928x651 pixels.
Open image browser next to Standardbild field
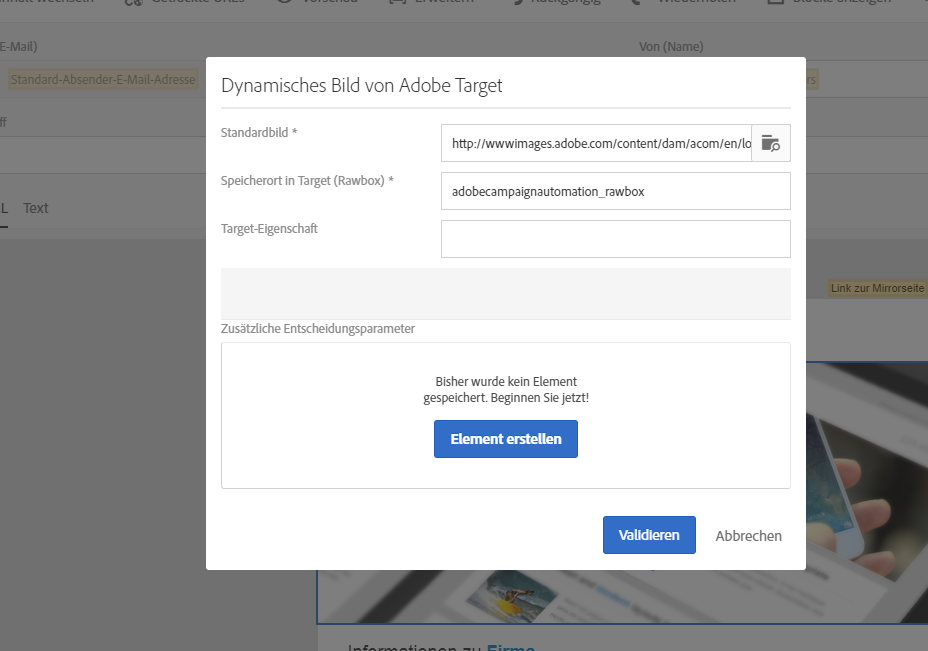771,143
